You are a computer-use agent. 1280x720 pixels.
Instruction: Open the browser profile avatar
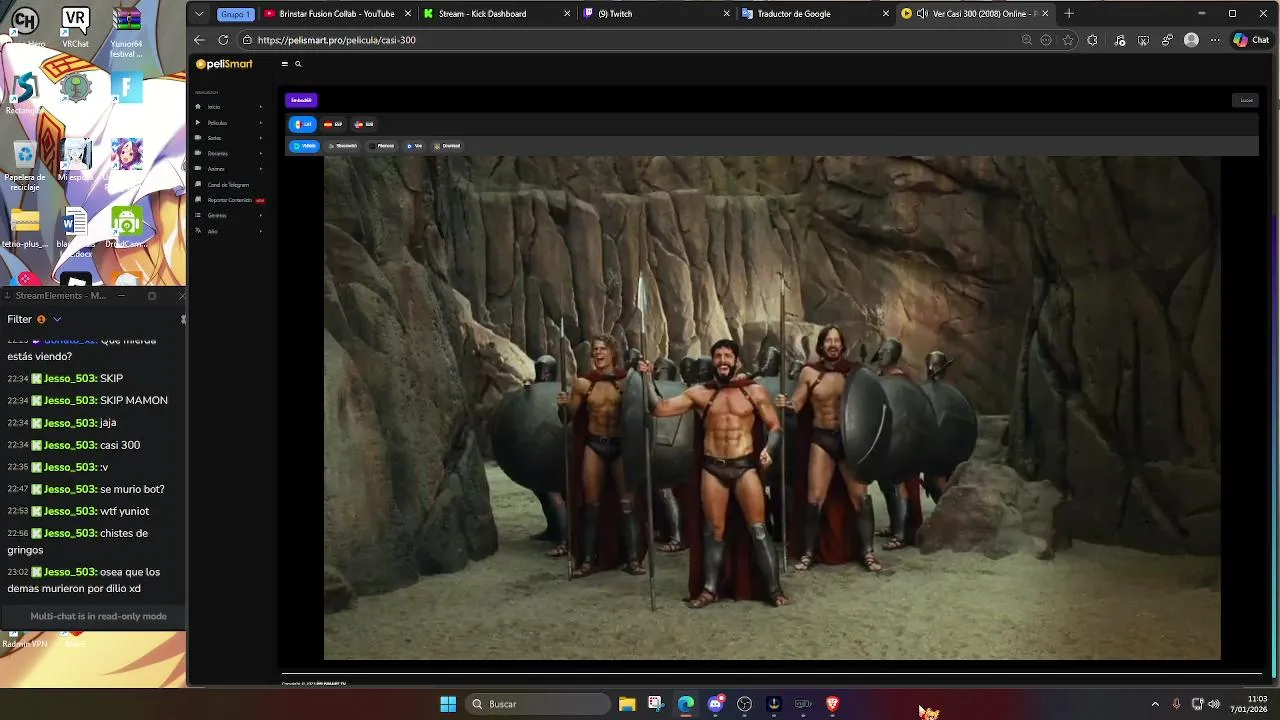1191,40
